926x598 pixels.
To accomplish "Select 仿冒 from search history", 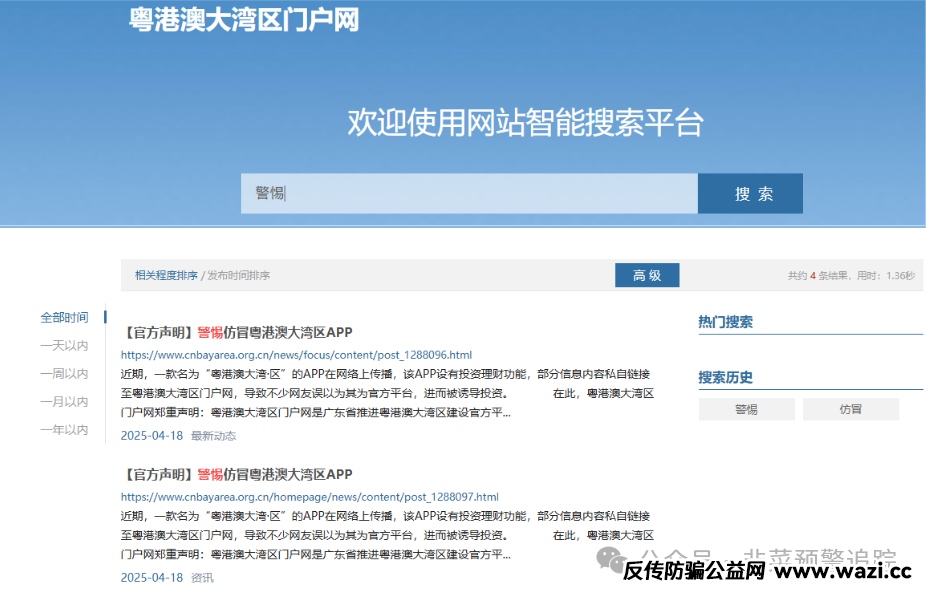I will tap(850, 409).
